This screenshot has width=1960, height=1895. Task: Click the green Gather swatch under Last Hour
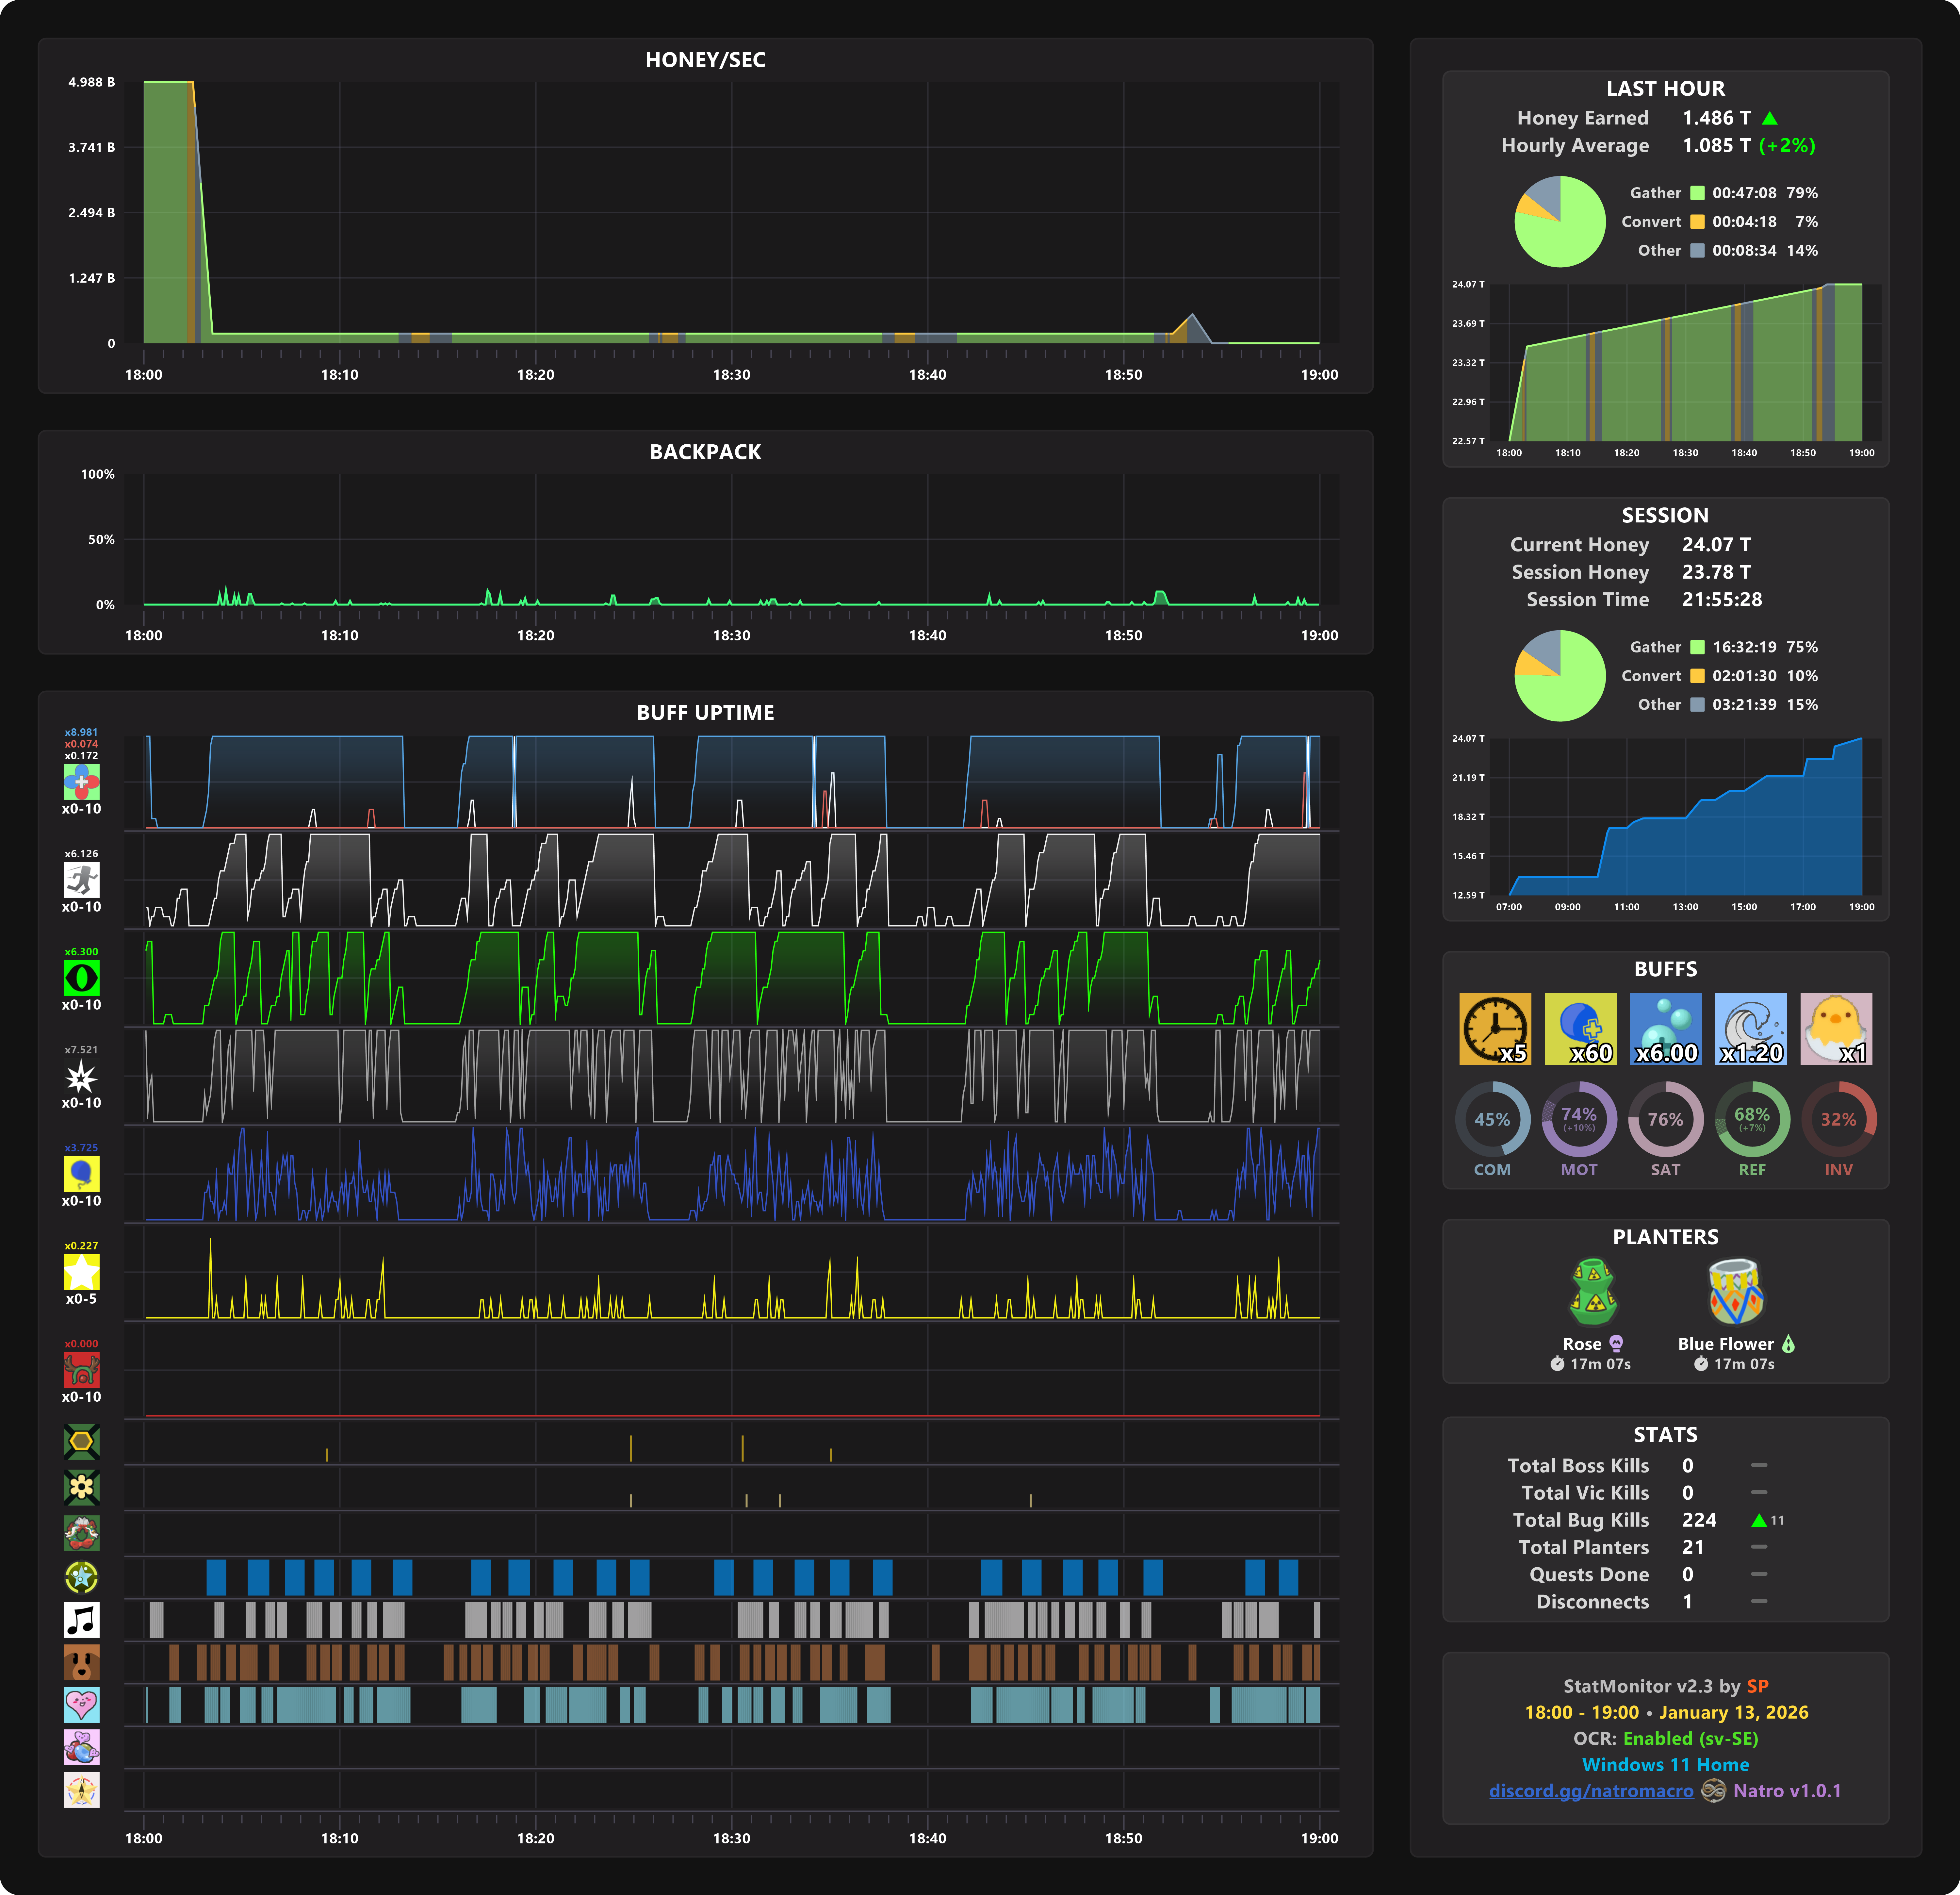point(1697,193)
